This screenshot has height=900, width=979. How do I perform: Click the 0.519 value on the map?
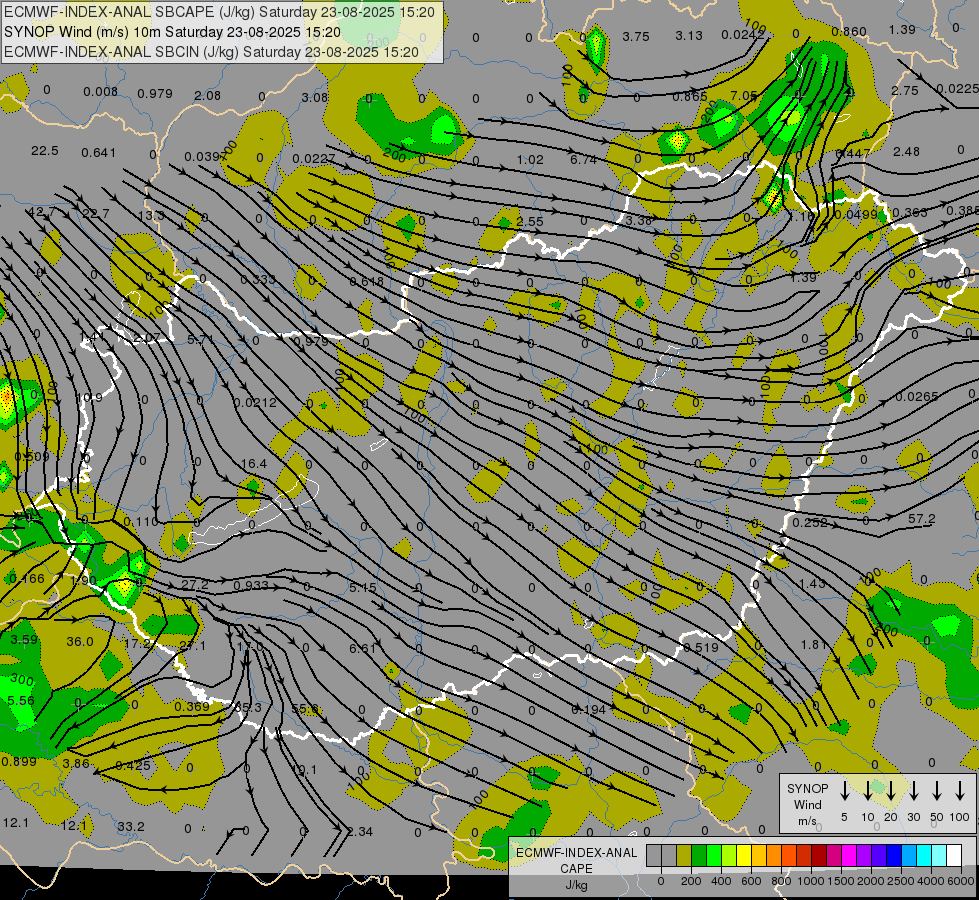click(x=701, y=648)
